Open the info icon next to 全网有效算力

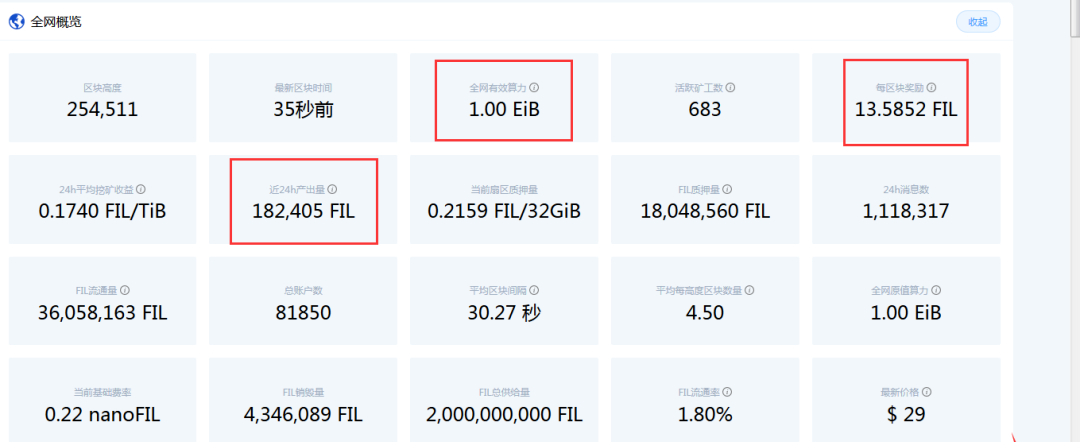[x=534, y=88]
